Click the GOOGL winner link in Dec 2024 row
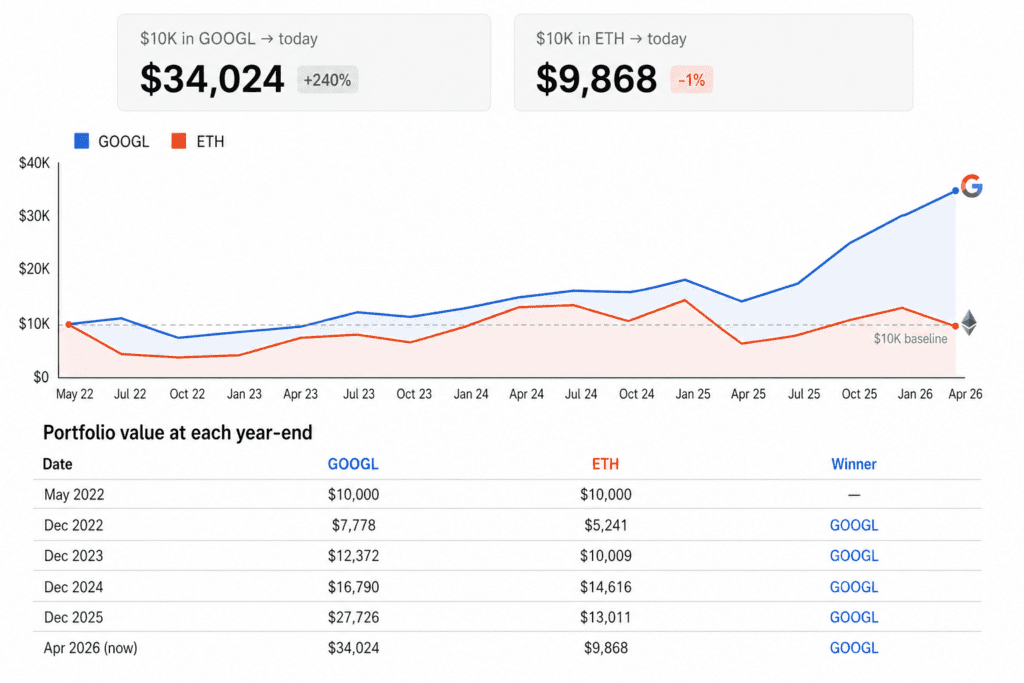This screenshot has width=1024, height=683. click(x=854, y=587)
